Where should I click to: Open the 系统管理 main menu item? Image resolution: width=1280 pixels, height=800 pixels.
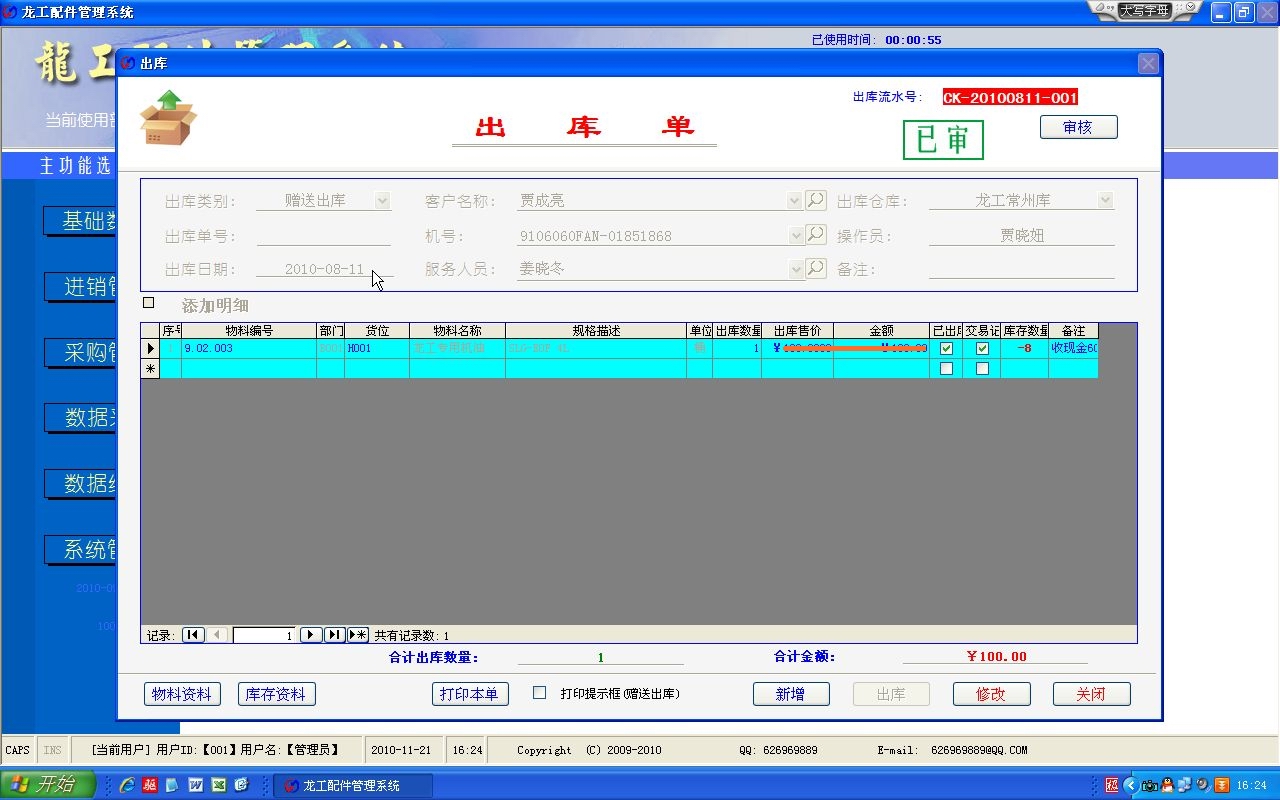tap(80, 549)
